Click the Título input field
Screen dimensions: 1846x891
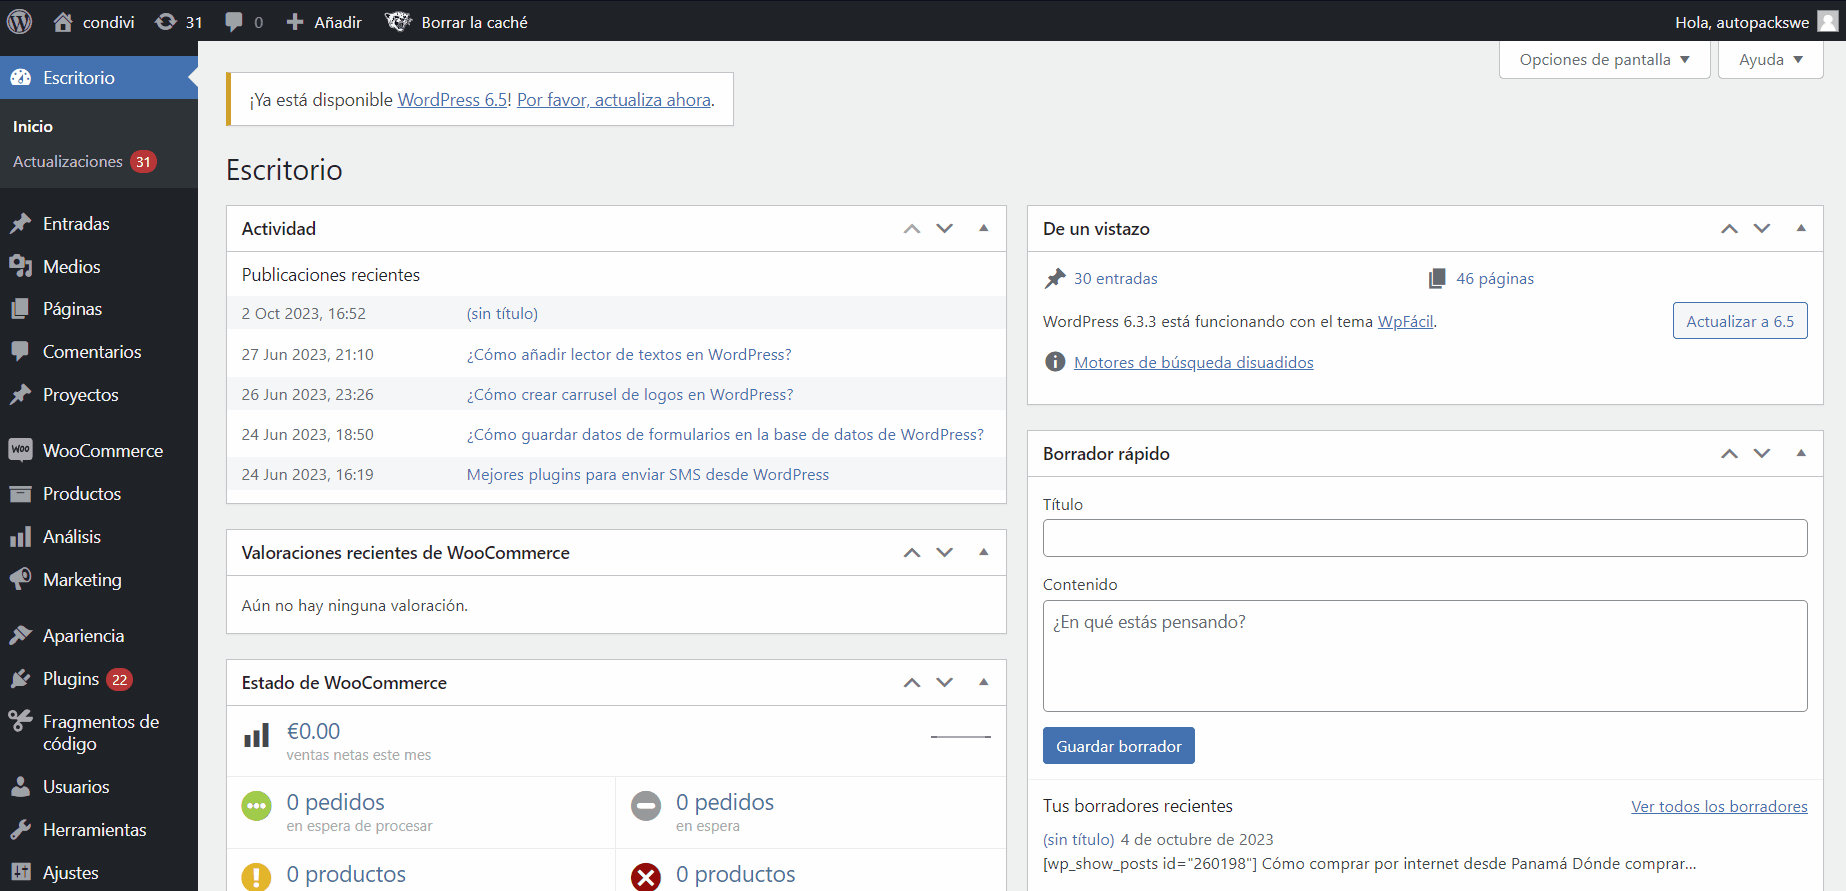point(1424,538)
